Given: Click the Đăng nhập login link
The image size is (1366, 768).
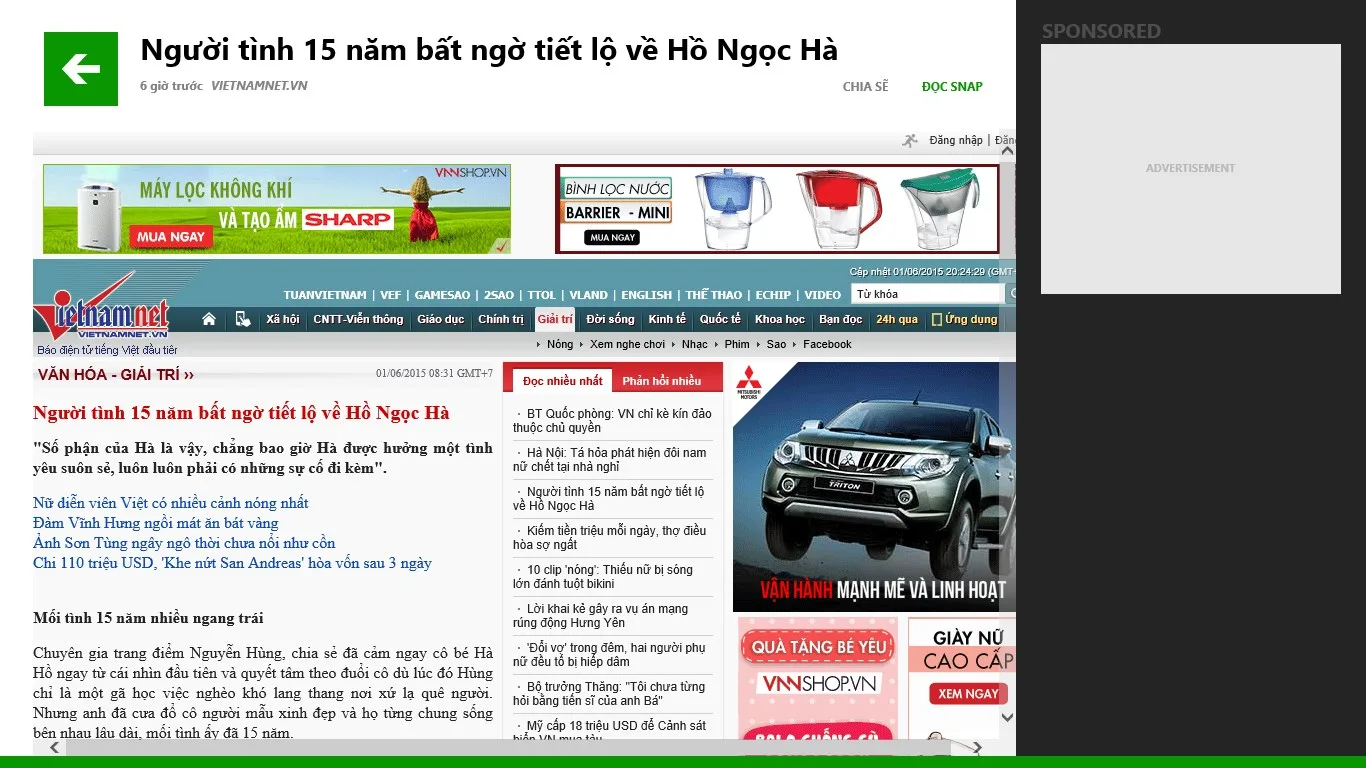Looking at the screenshot, I should 956,140.
